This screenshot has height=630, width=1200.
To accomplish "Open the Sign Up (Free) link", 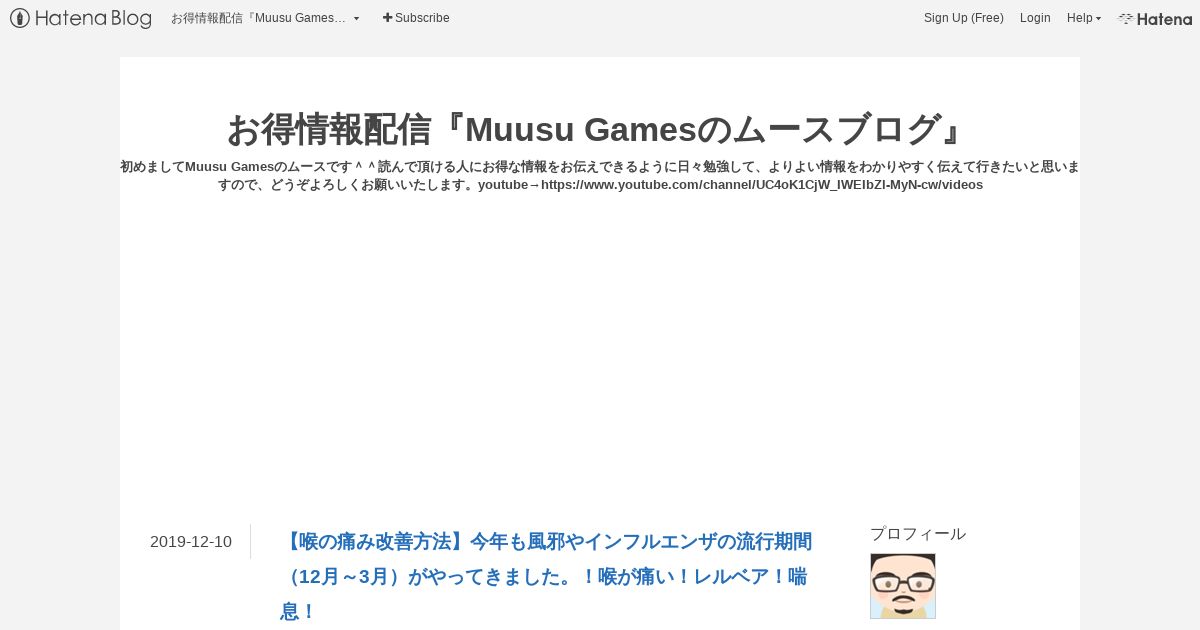I will (964, 18).
